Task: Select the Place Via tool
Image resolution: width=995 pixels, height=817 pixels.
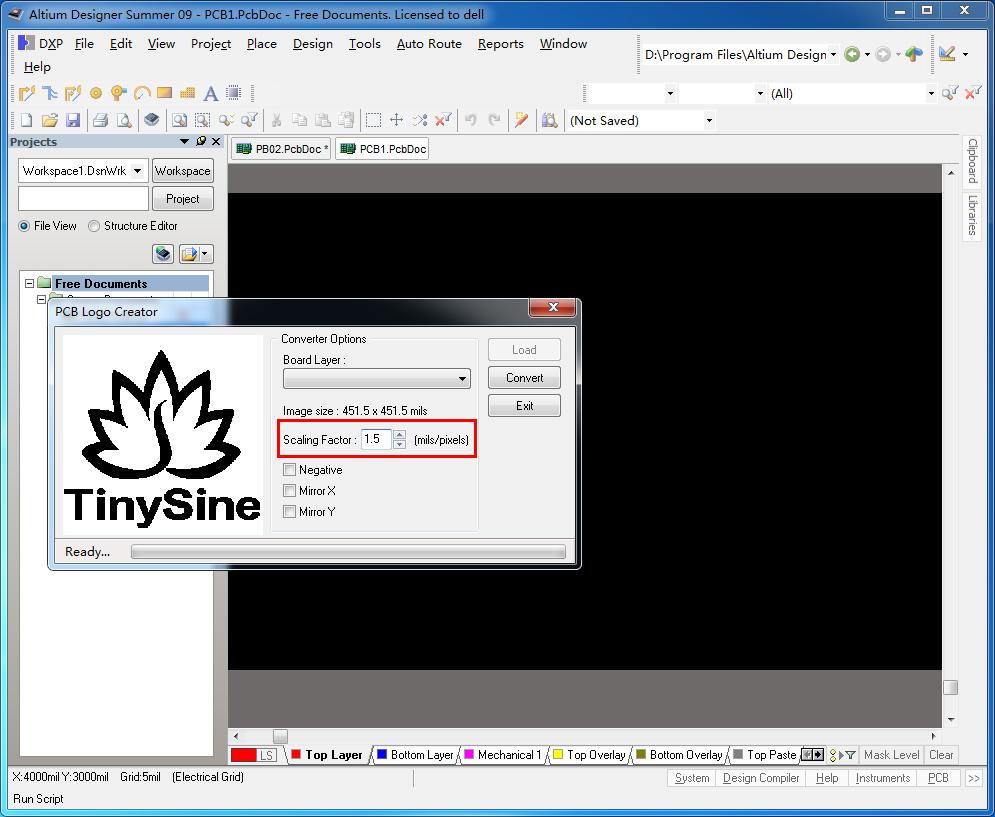Action: 119,94
